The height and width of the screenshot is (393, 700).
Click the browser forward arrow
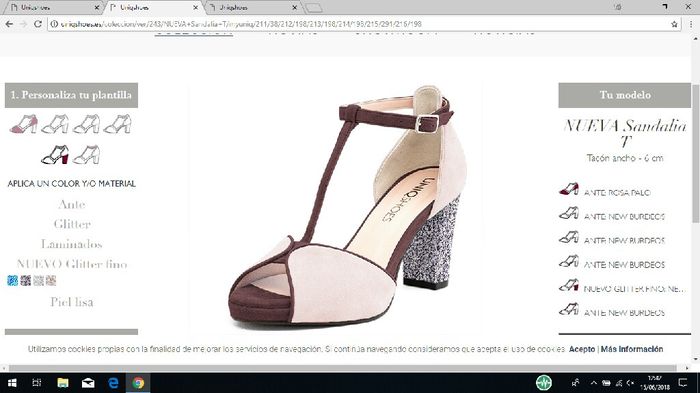click(23, 24)
